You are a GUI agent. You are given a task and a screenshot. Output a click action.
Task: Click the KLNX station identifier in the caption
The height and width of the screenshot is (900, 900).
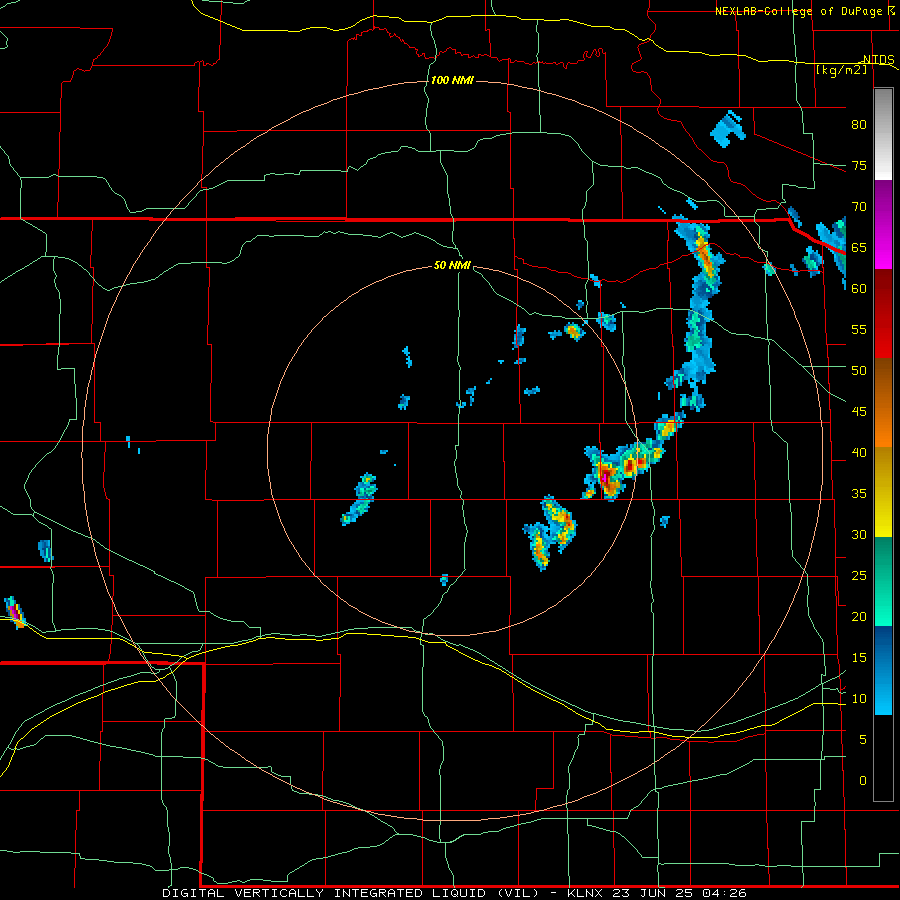pos(585,893)
